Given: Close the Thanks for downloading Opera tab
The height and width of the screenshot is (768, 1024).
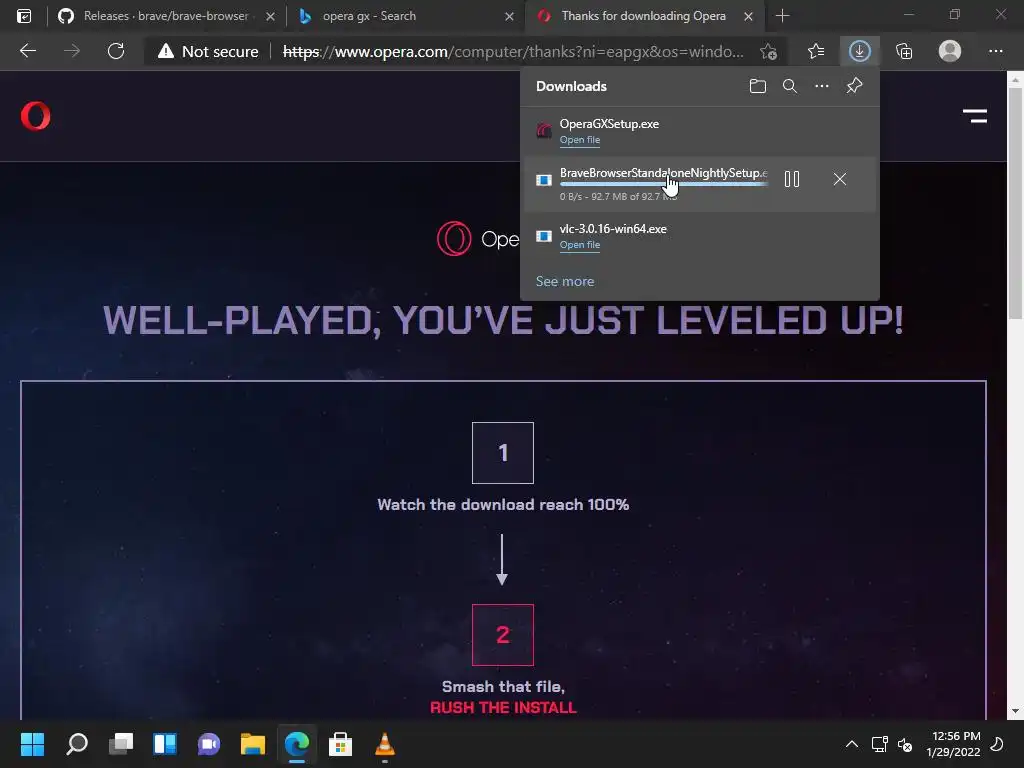Looking at the screenshot, I should pos(748,16).
